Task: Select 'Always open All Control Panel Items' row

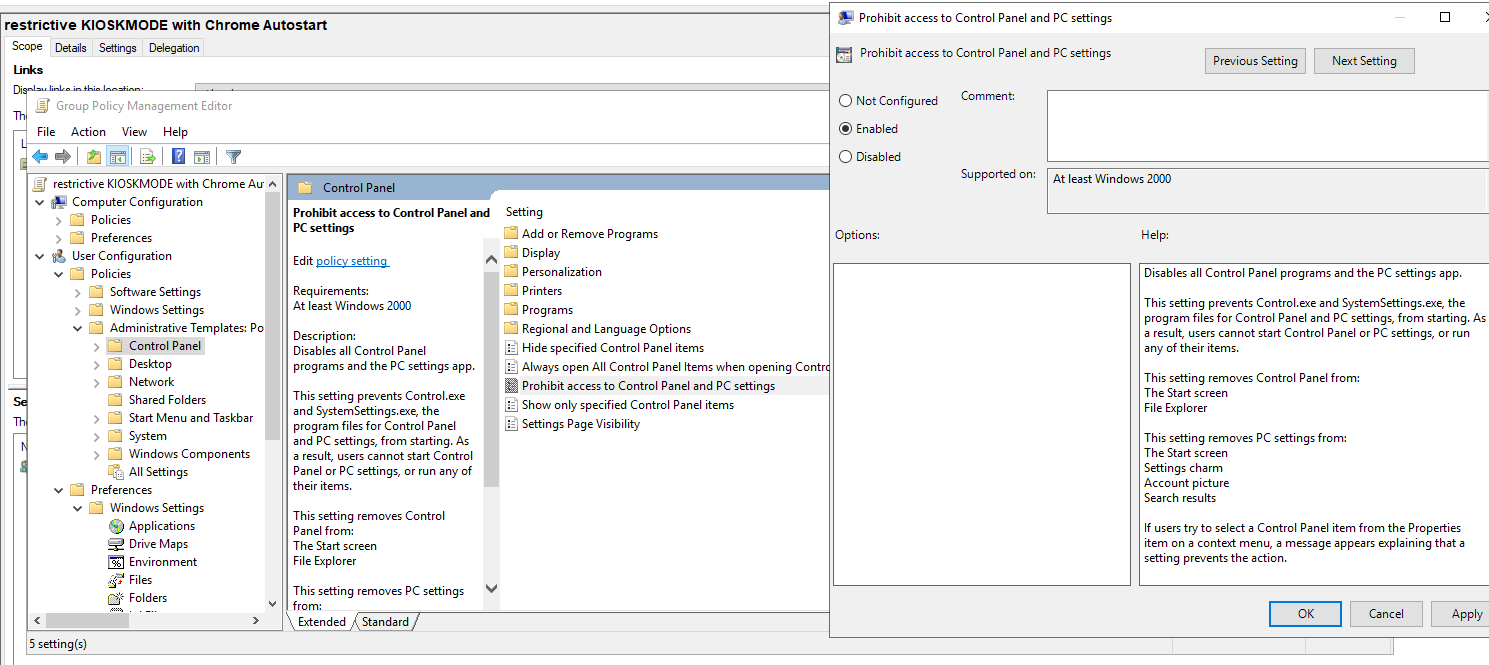Action: click(665, 367)
